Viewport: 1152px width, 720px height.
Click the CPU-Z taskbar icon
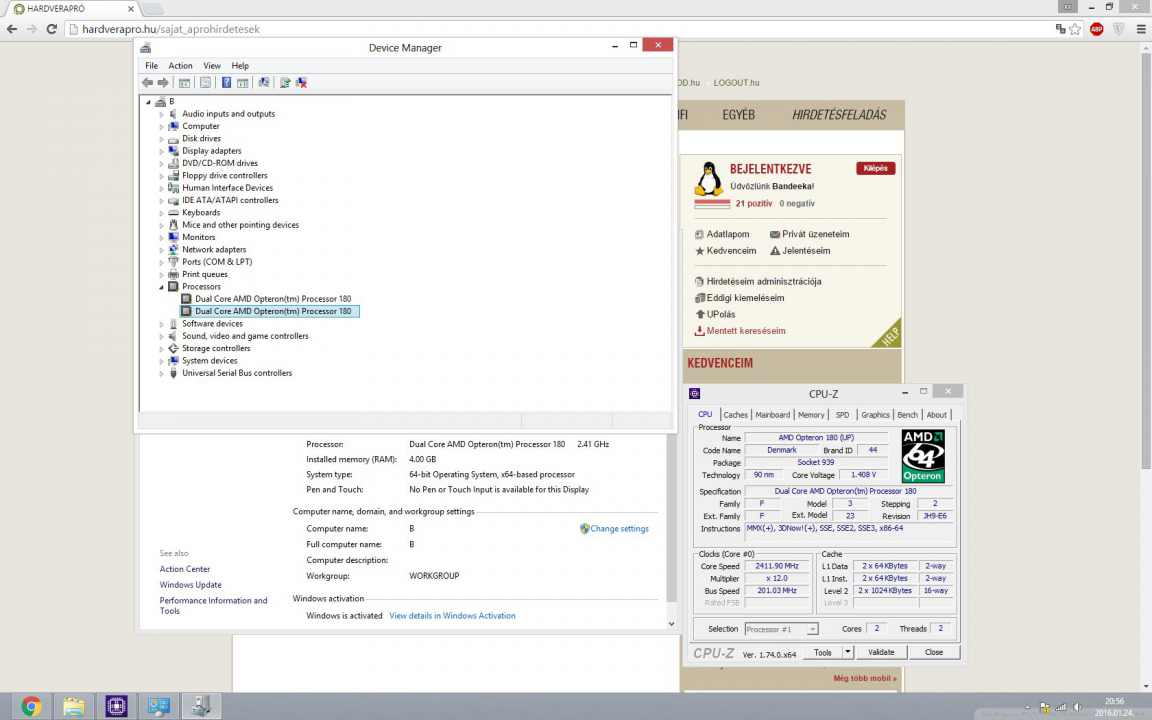(x=116, y=707)
